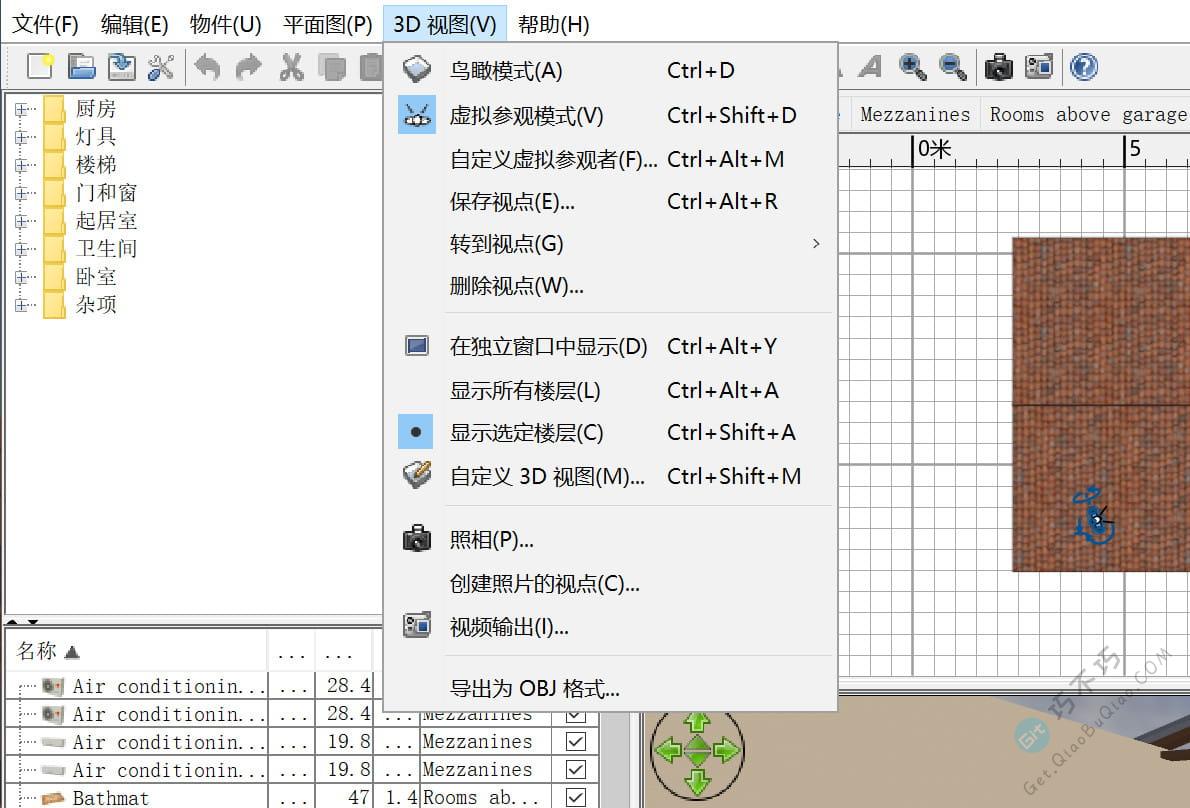Cut the selection with the scissors icon
The image size is (1190, 808).
tap(291, 67)
